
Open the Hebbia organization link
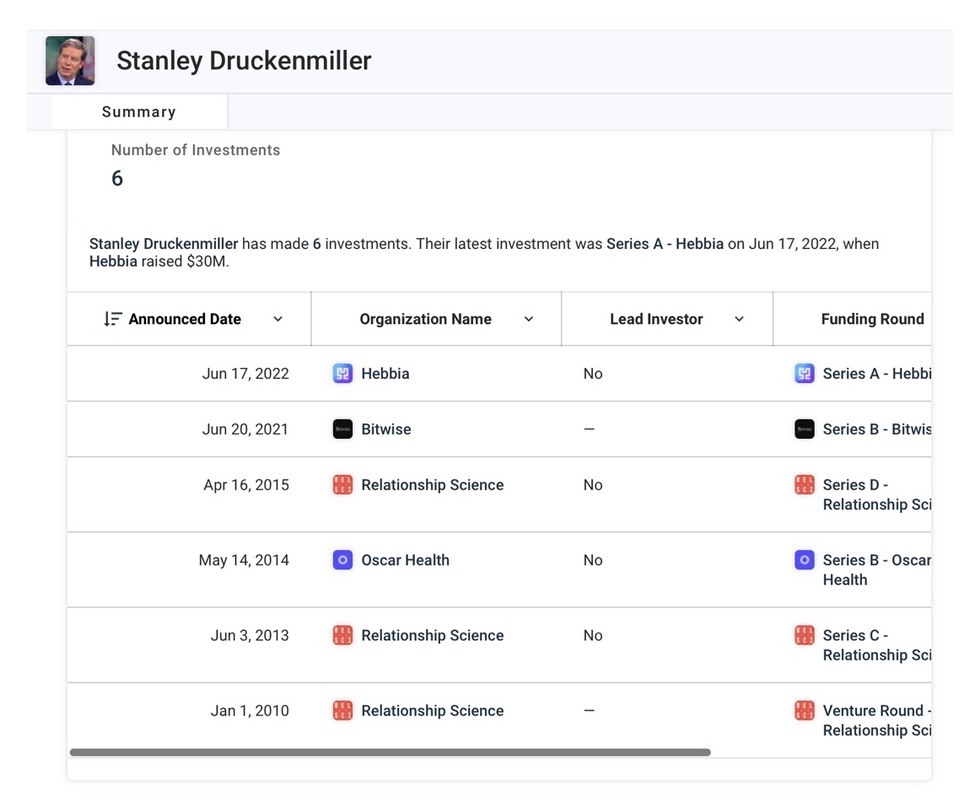coord(385,374)
